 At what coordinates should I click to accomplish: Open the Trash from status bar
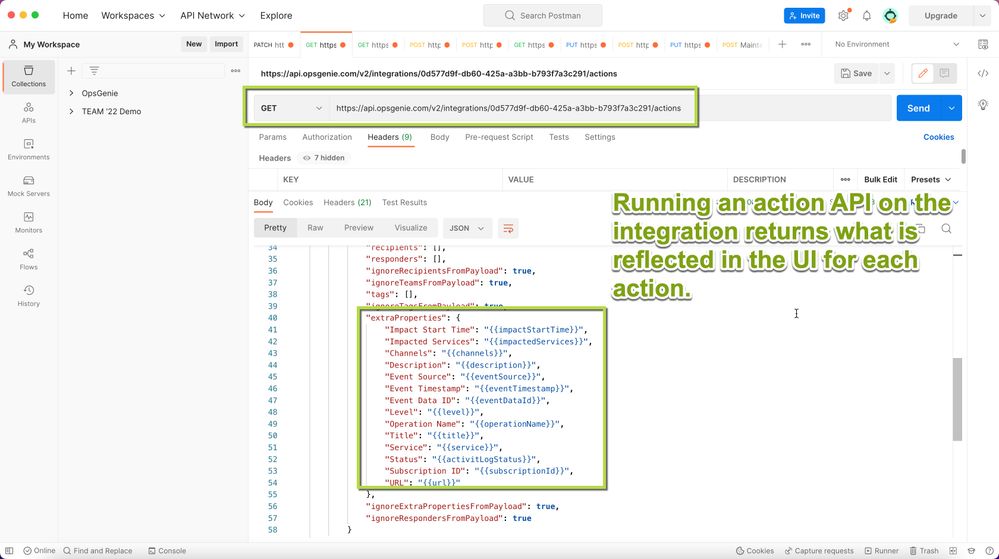point(924,551)
